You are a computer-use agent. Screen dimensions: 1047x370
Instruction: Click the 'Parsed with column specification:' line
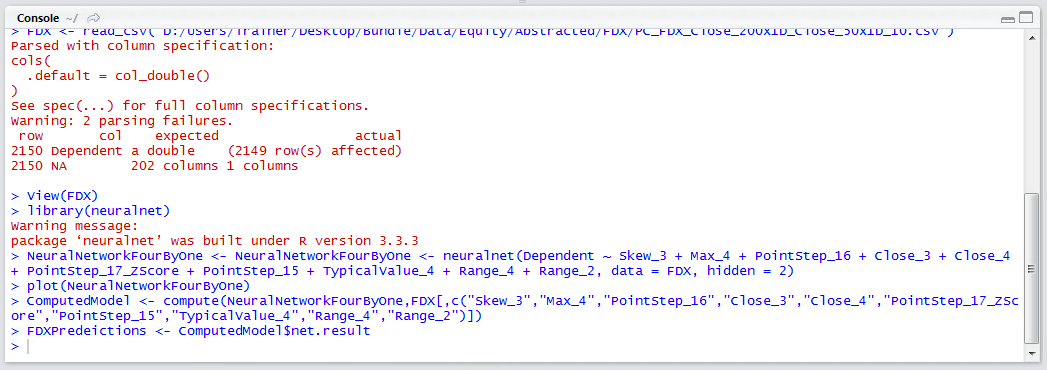point(143,46)
